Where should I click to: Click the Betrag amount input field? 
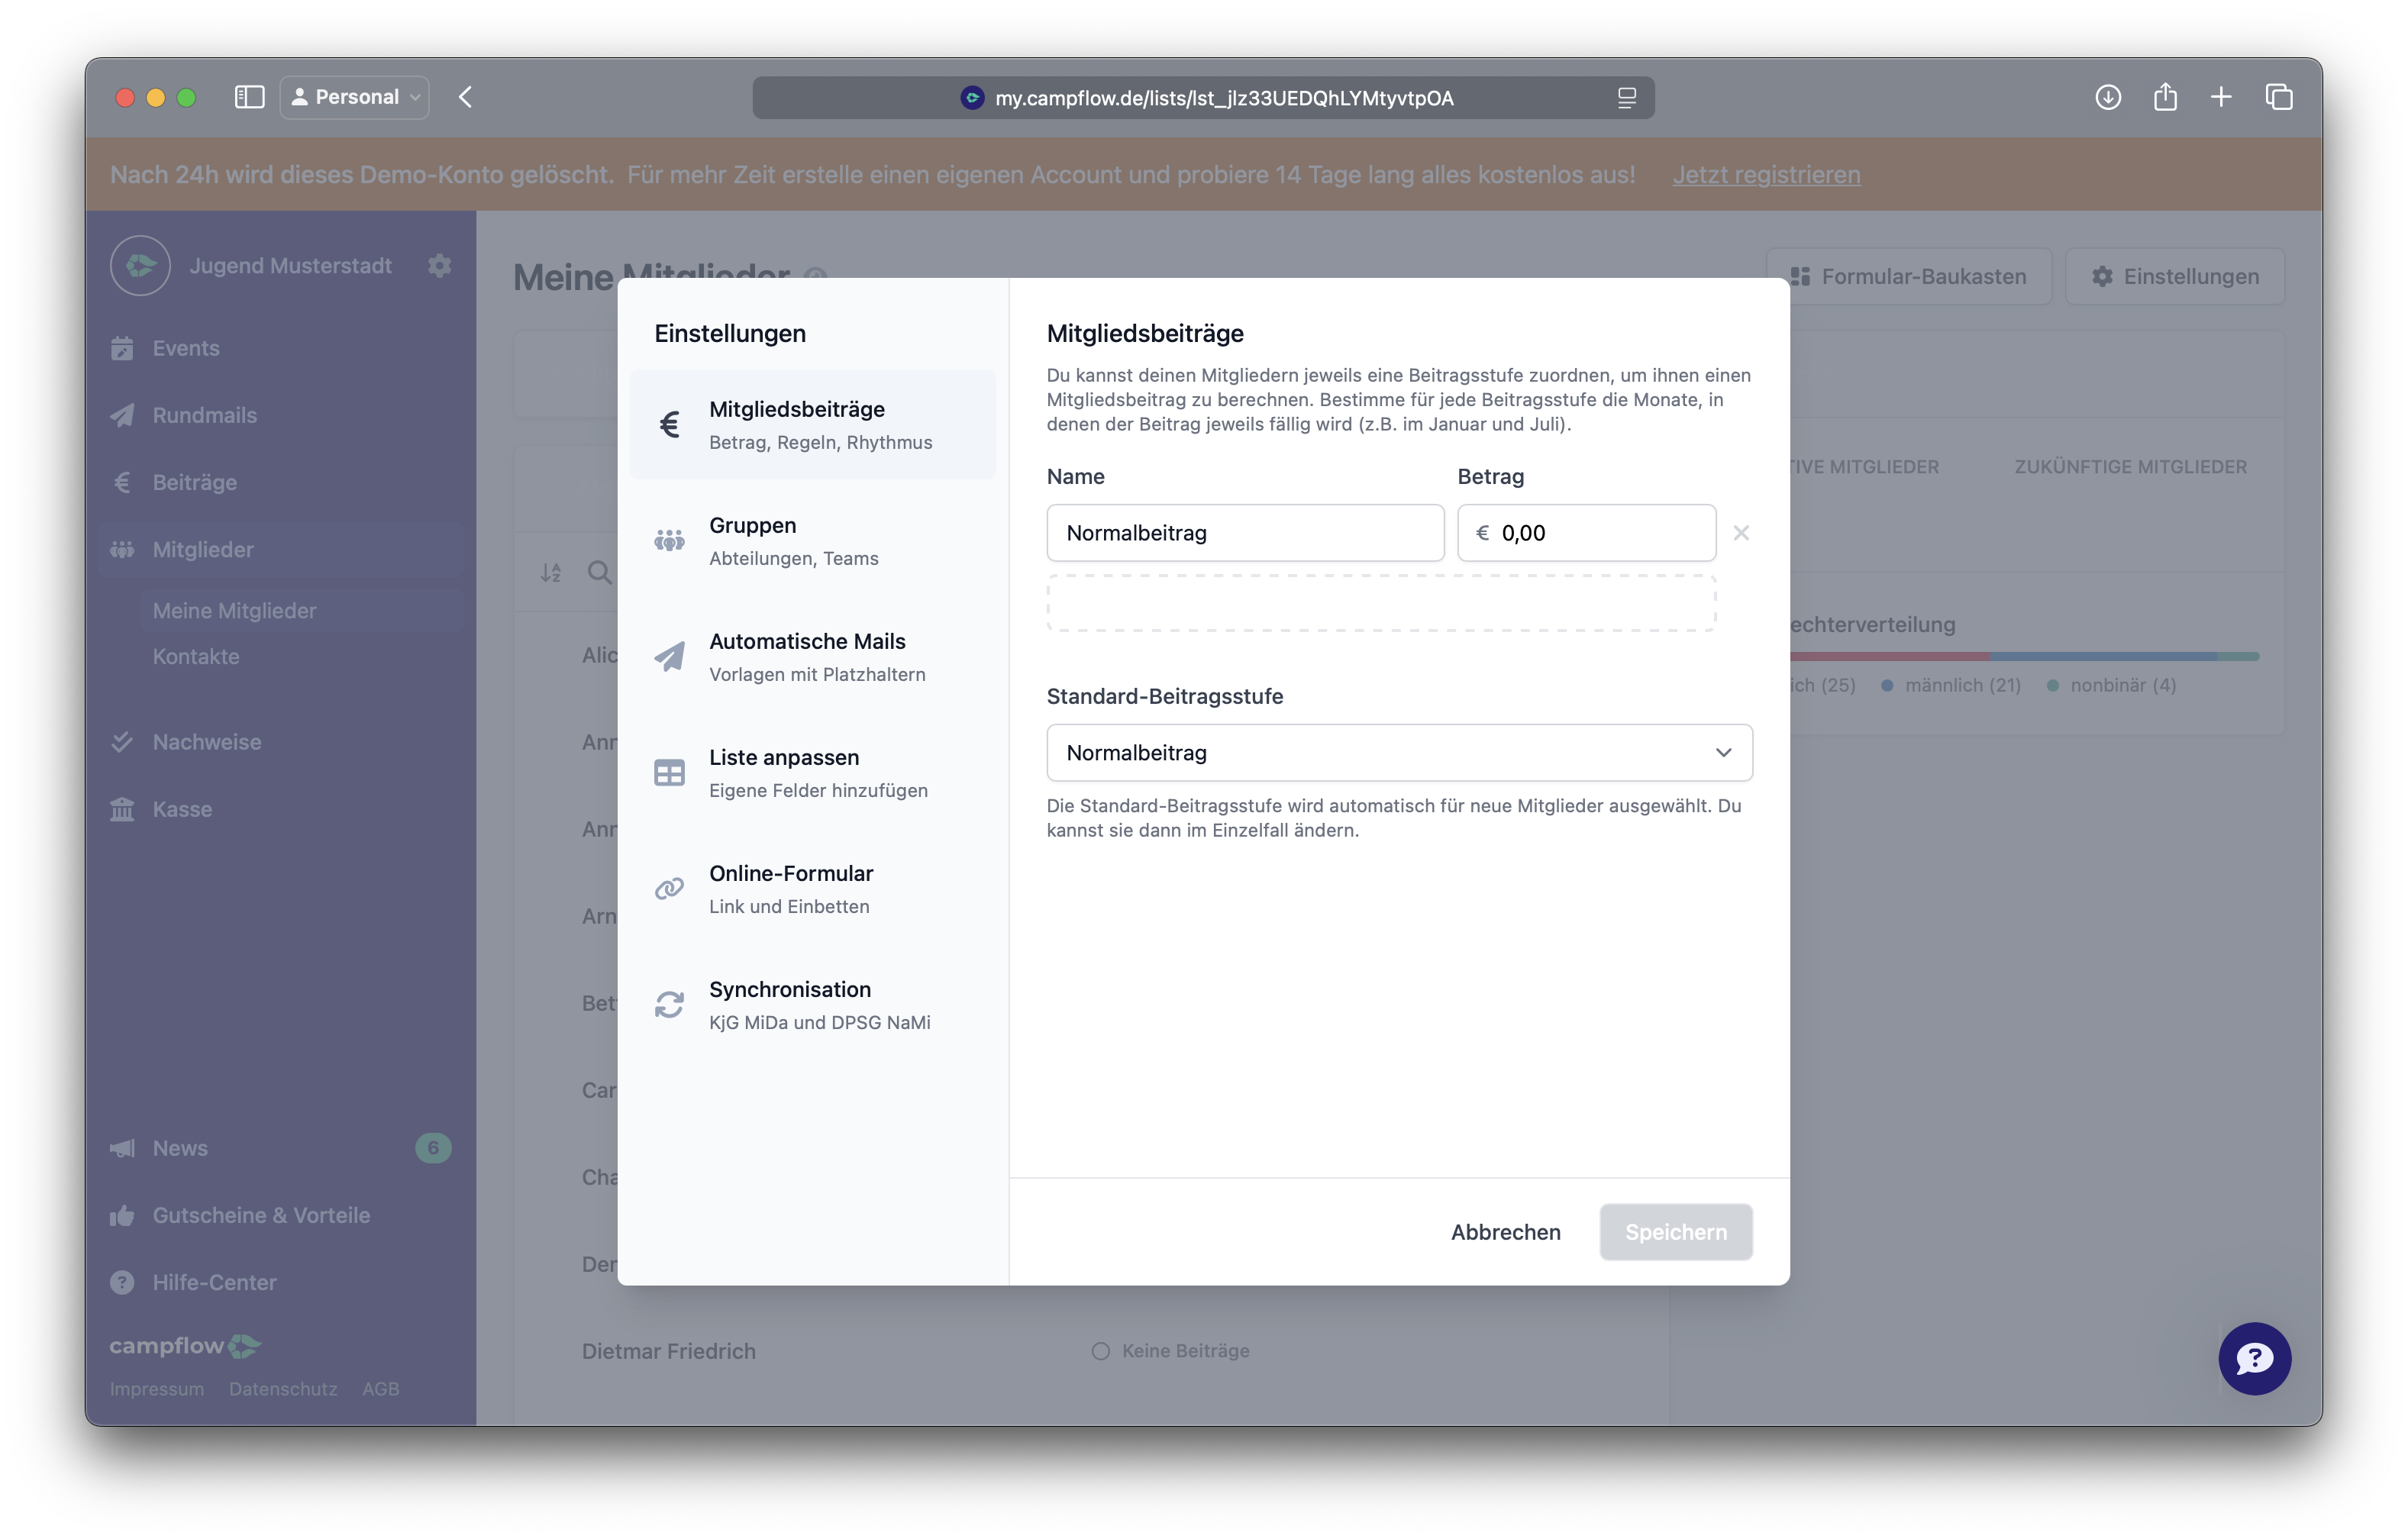coord(1587,533)
